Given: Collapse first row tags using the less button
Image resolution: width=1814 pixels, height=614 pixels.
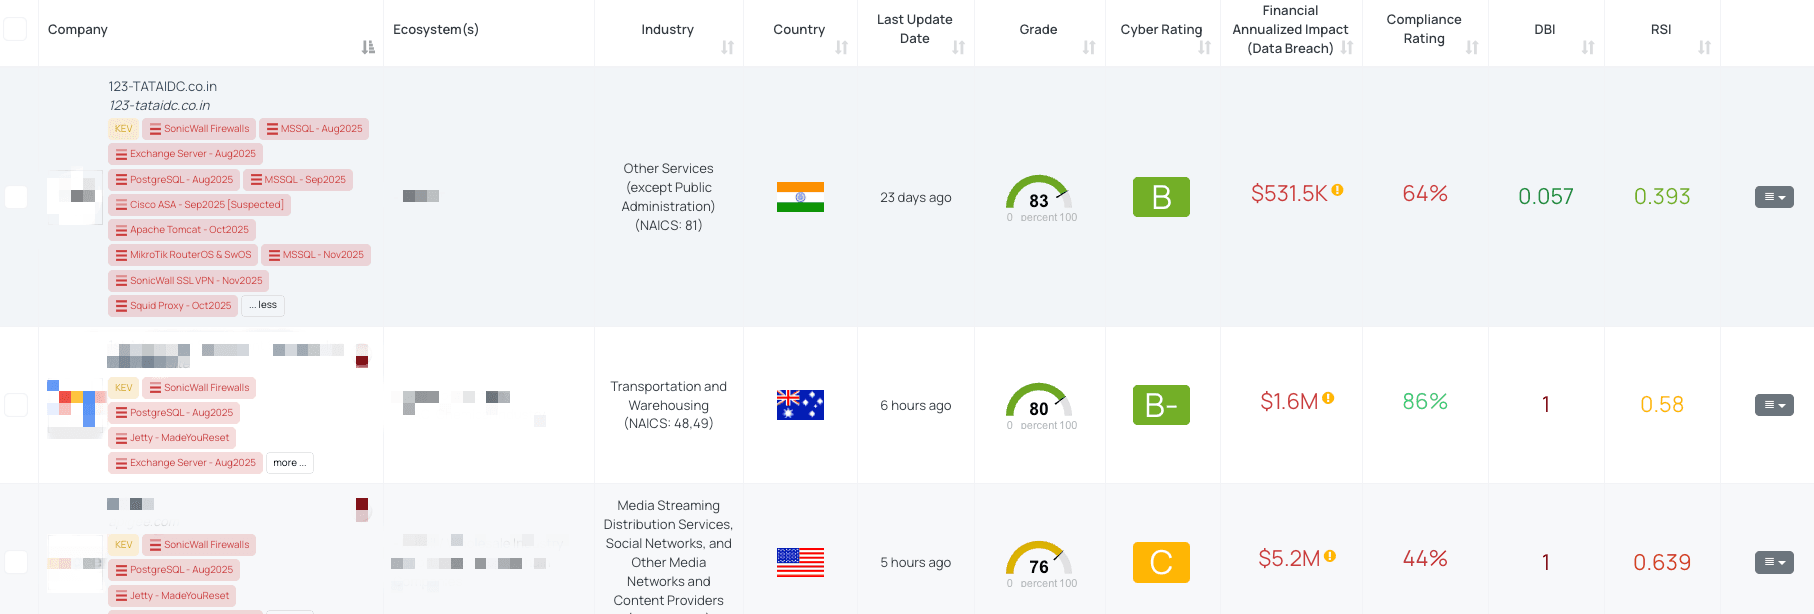Looking at the screenshot, I should (x=263, y=304).
